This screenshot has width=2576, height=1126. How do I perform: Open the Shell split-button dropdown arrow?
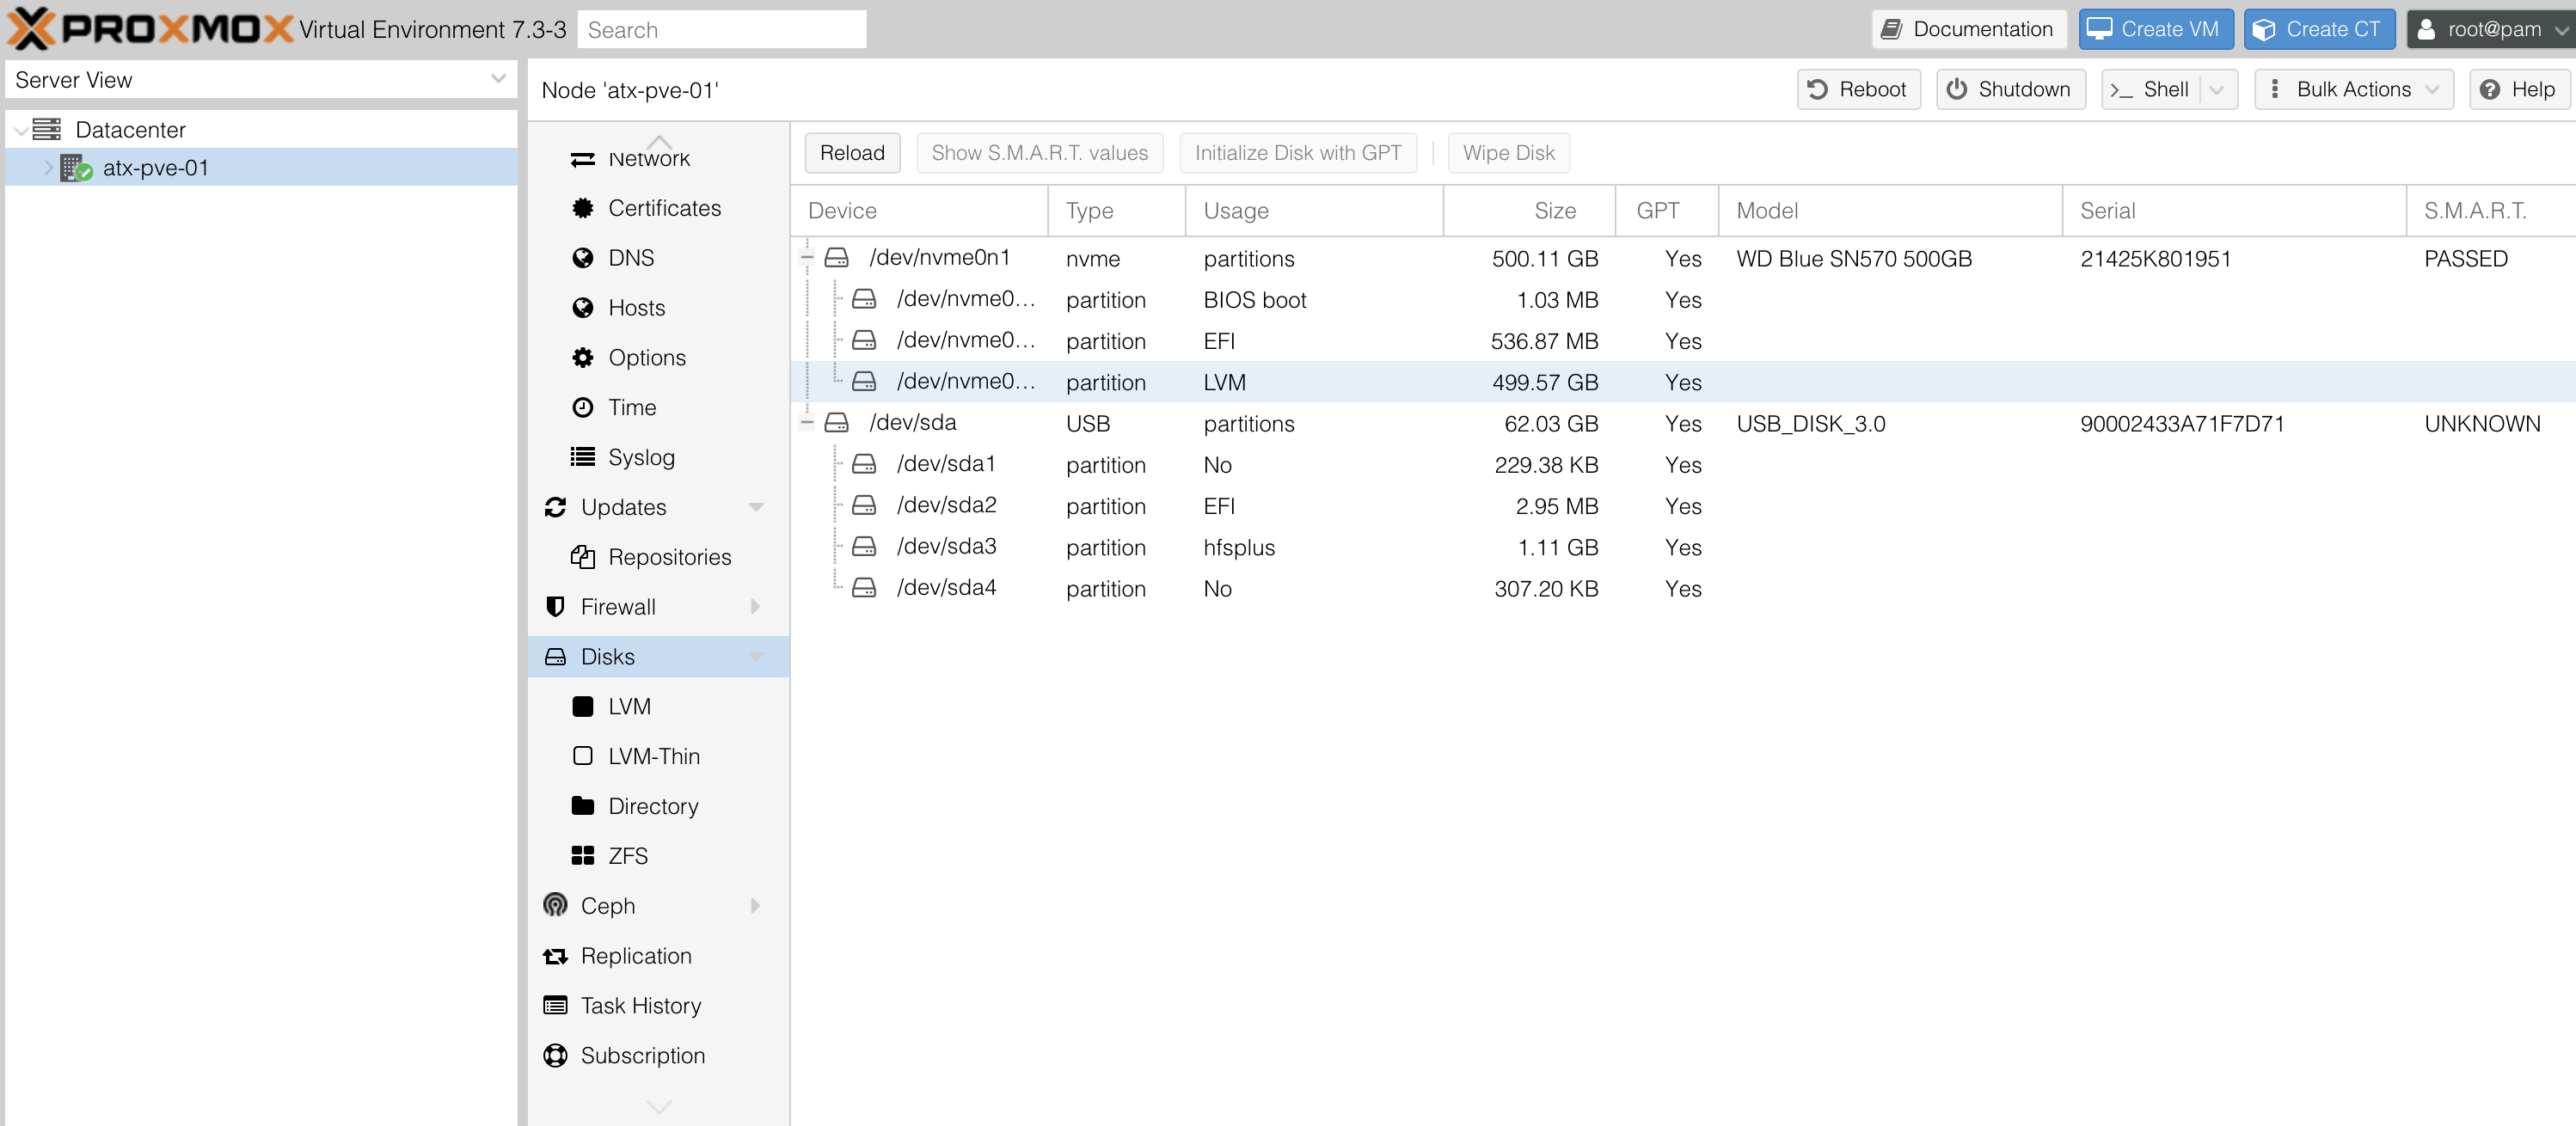[2217, 89]
